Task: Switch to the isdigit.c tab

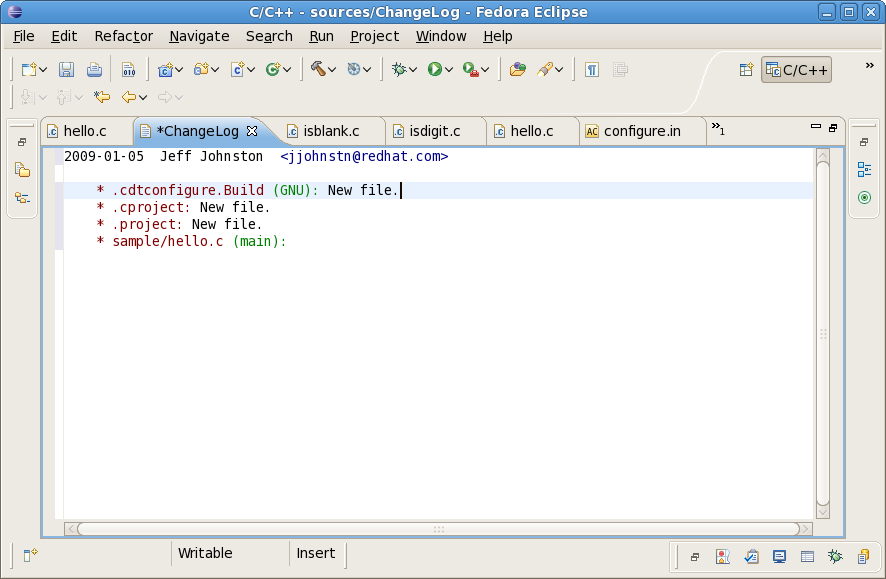Action: pos(435,131)
